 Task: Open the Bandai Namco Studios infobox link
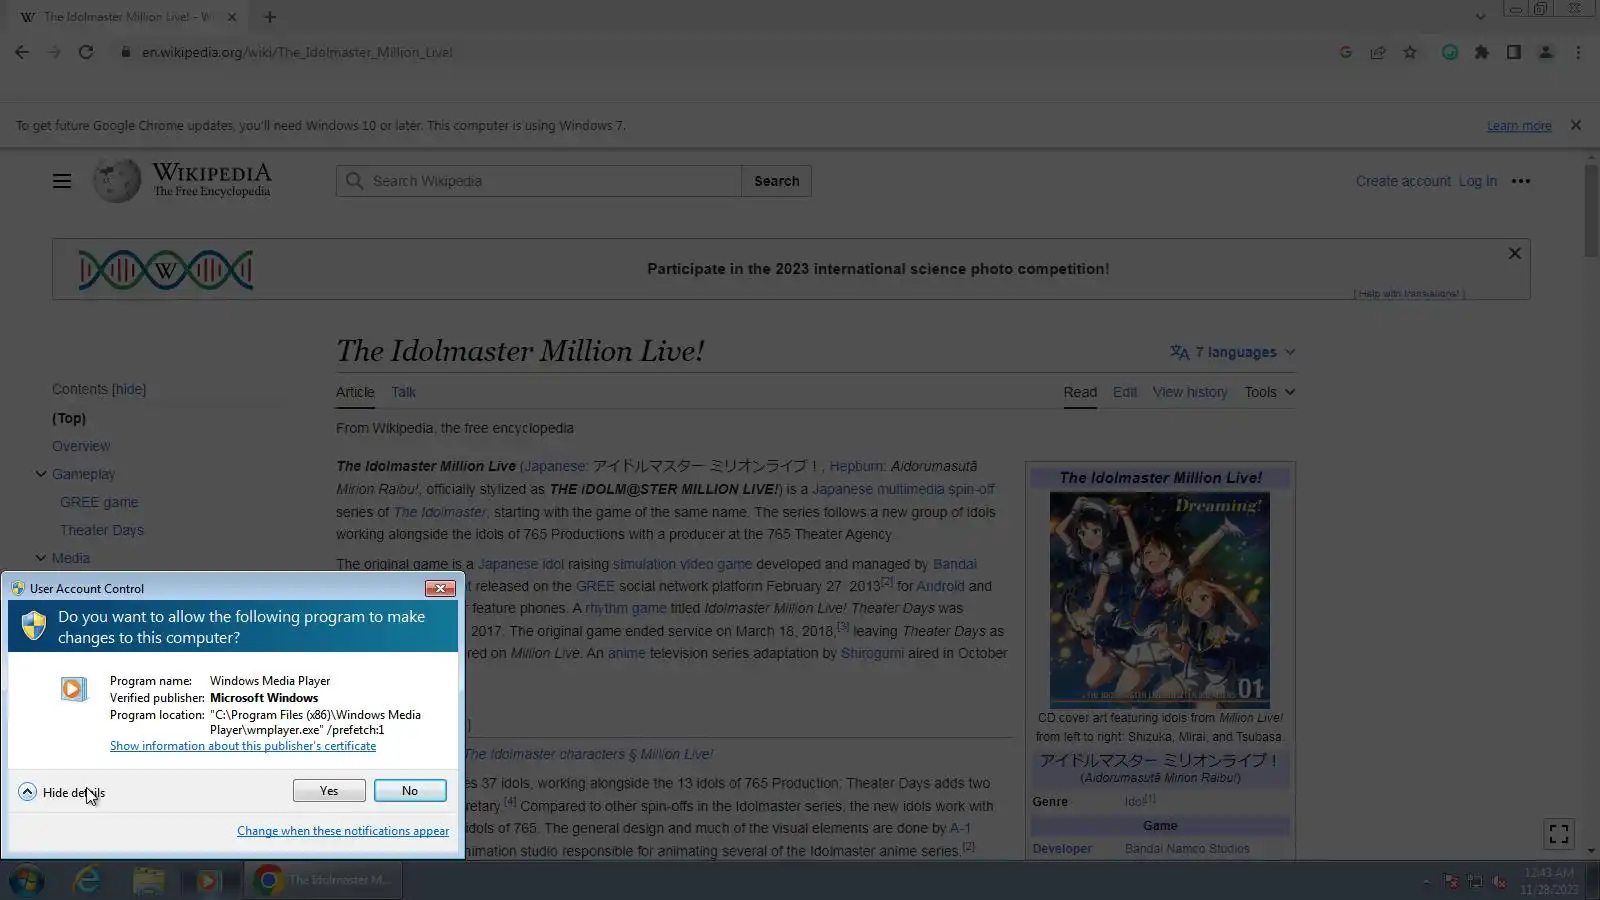click(1187, 849)
